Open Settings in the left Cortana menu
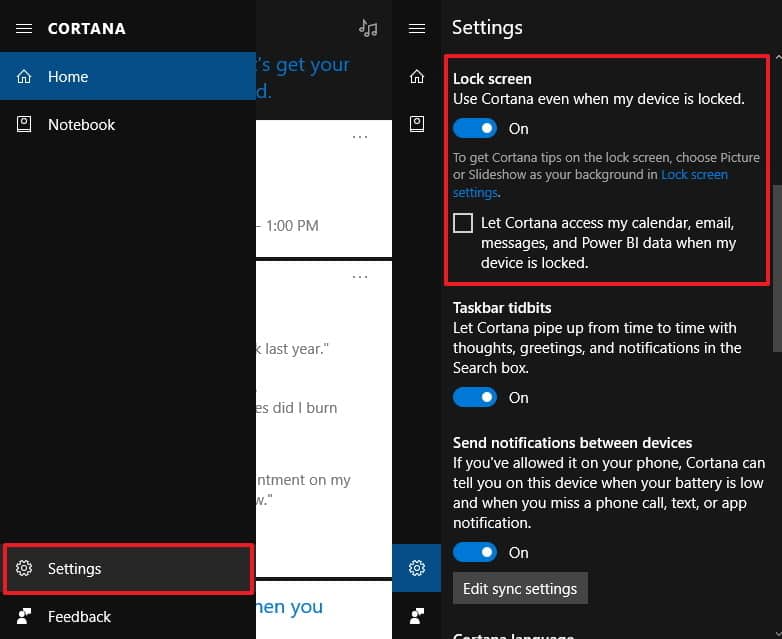 [128, 568]
